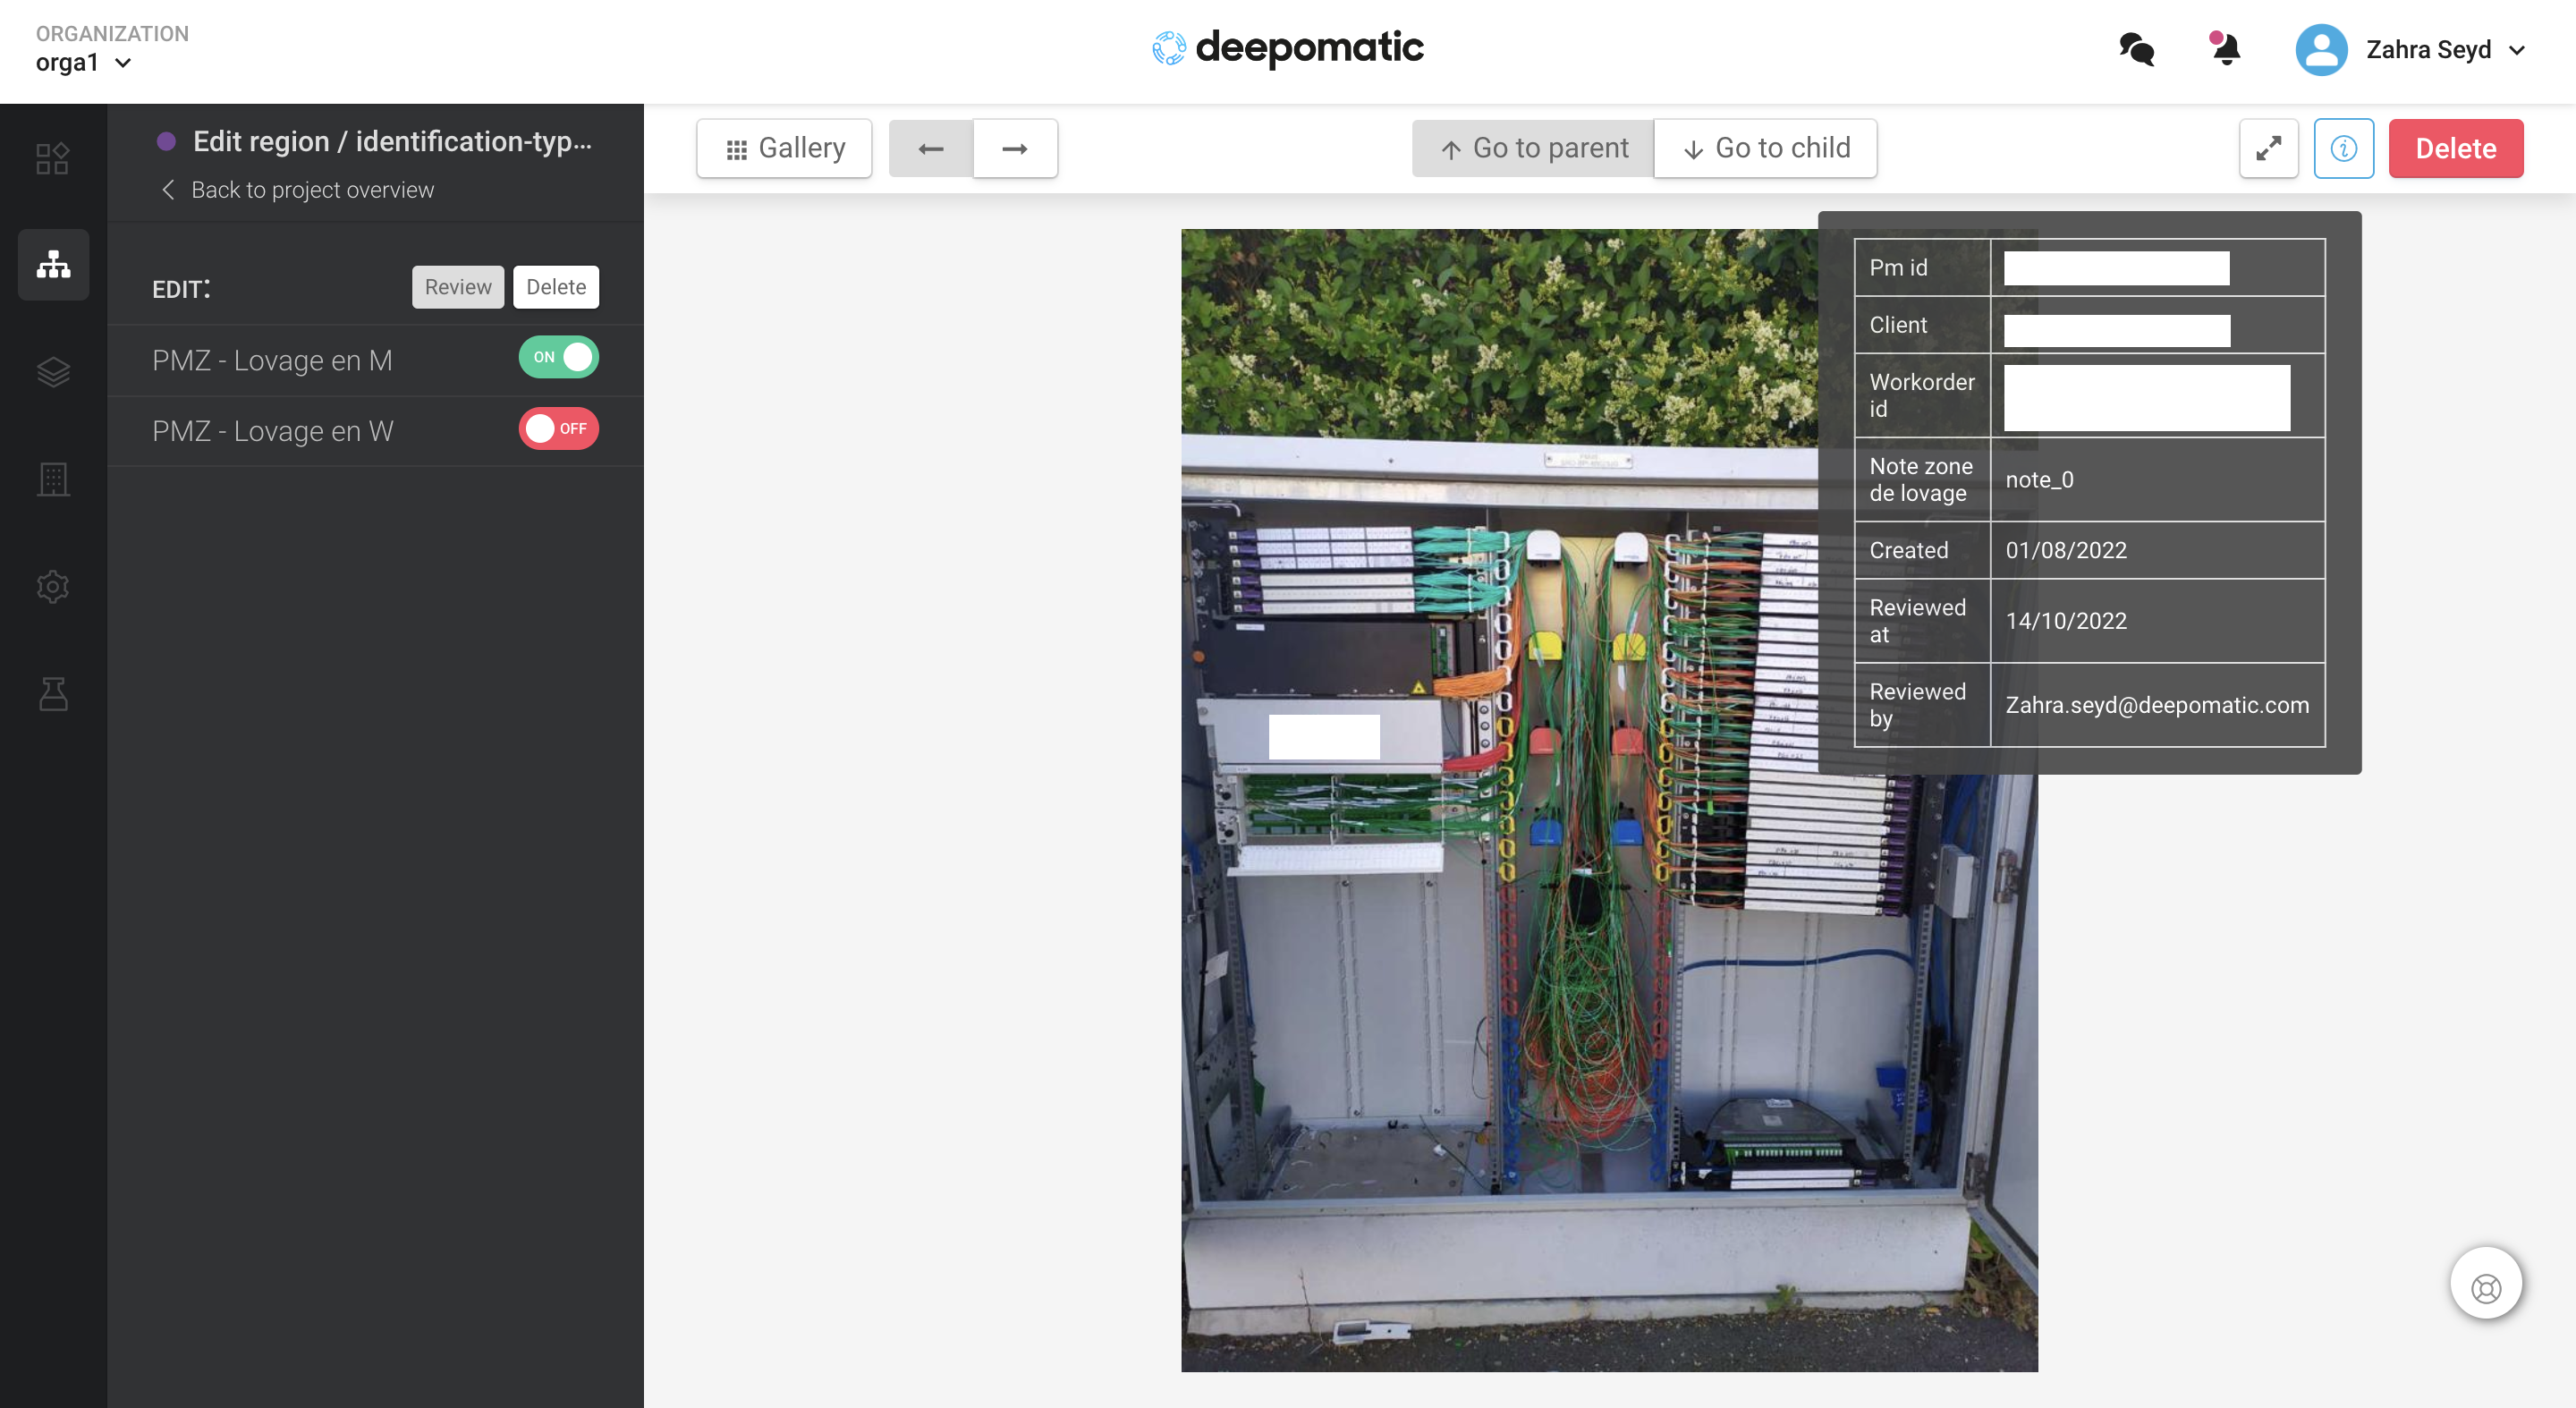
Task: Expand the orga1 organization dropdown
Action: click(x=84, y=63)
